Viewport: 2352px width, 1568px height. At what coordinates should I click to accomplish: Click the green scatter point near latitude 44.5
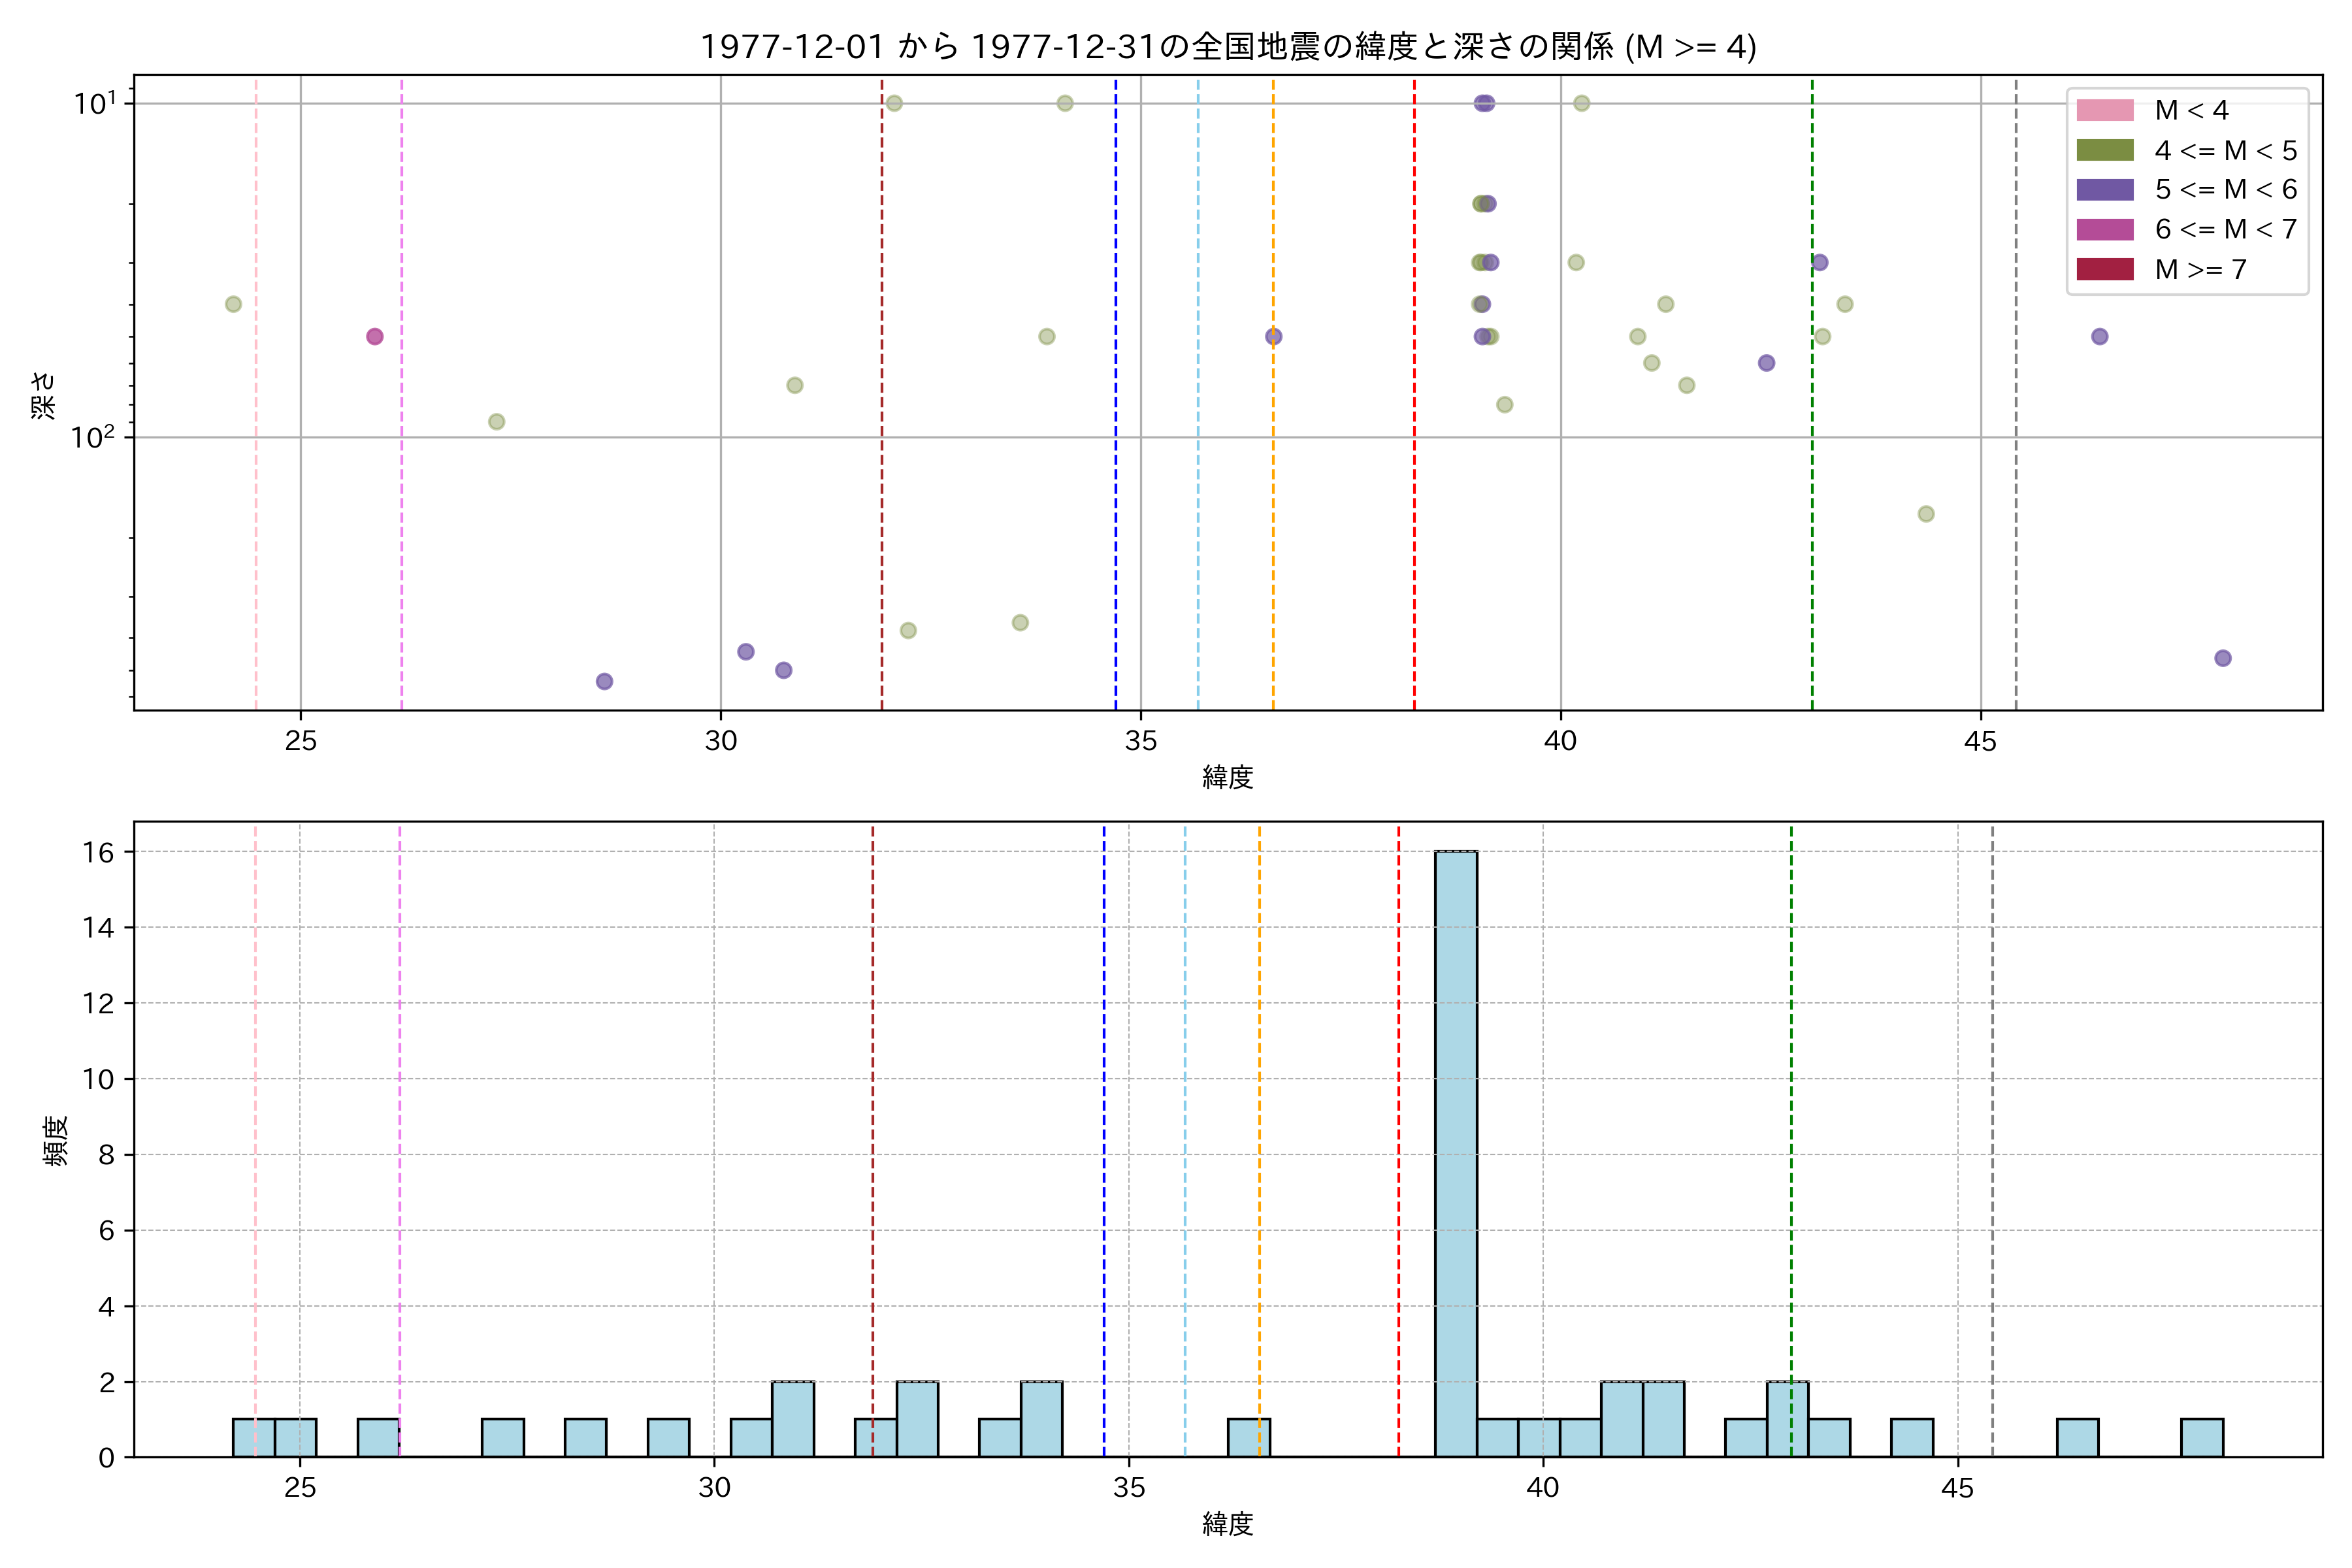click(x=1926, y=514)
